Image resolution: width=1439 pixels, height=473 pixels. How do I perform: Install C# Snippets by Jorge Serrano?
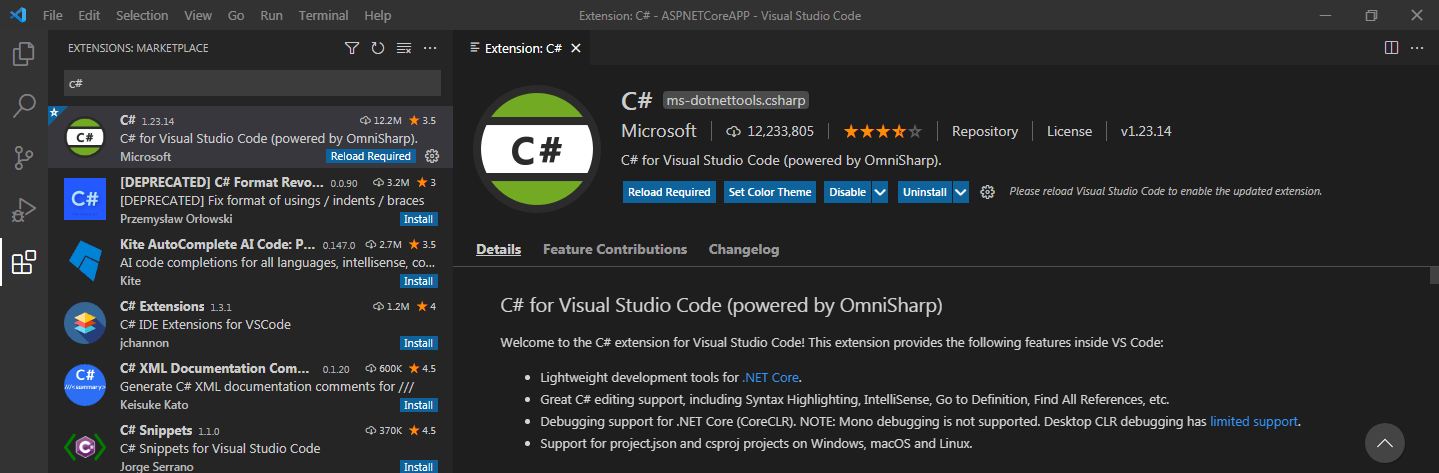[418, 467]
